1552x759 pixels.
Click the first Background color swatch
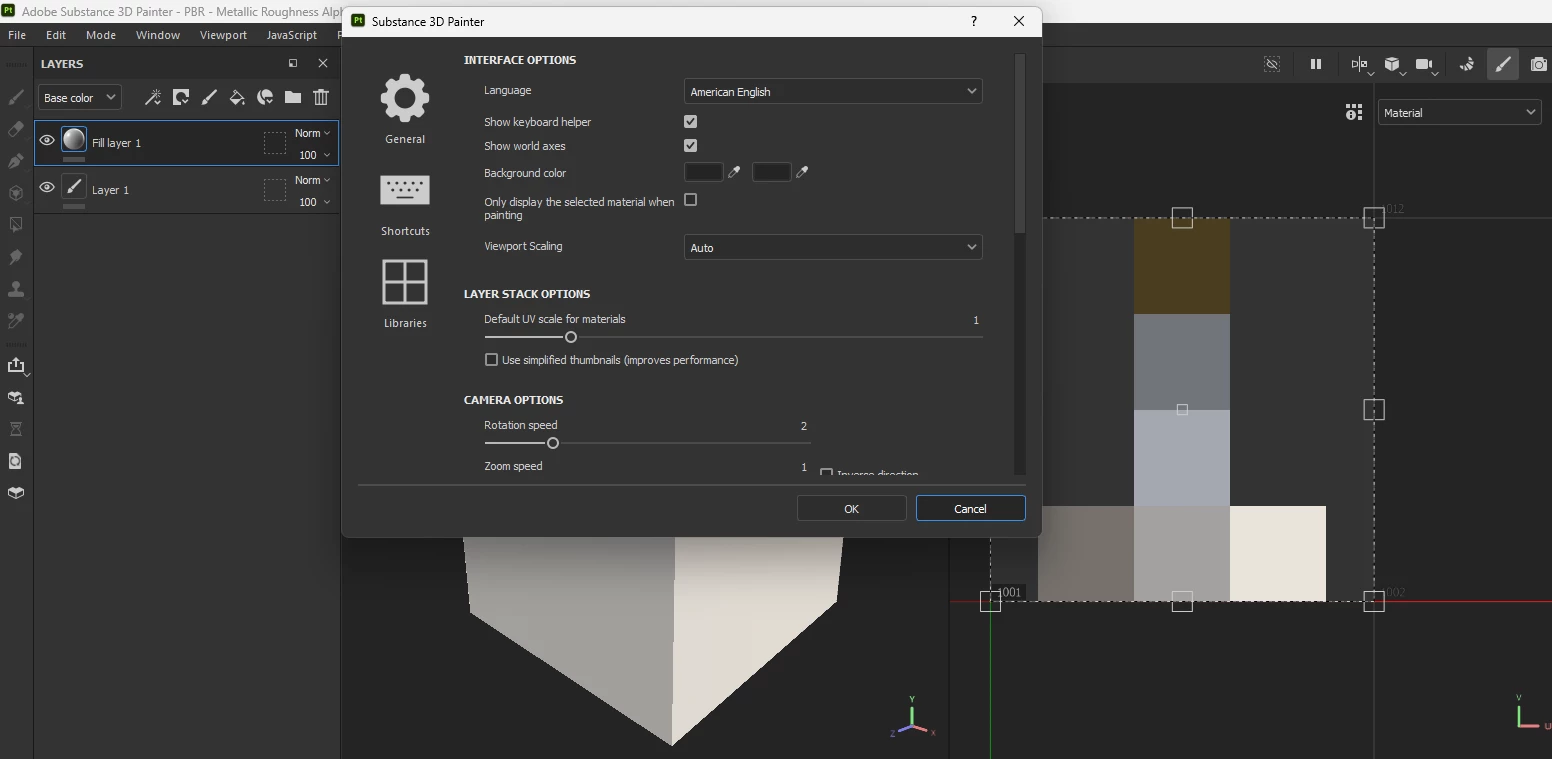pyautogui.click(x=703, y=172)
